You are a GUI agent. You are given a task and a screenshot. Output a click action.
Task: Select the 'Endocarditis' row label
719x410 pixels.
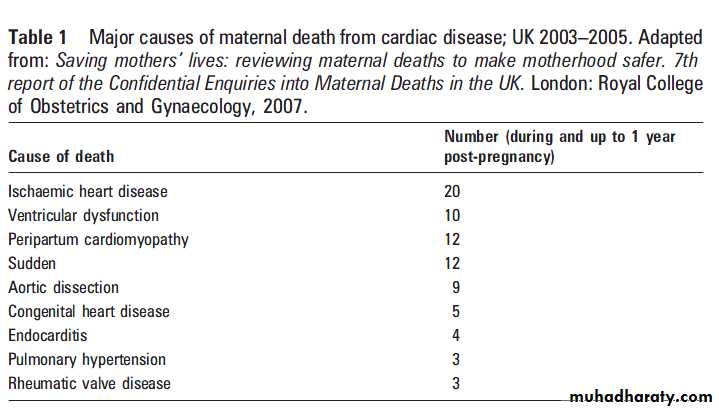pyautogui.click(x=48, y=335)
